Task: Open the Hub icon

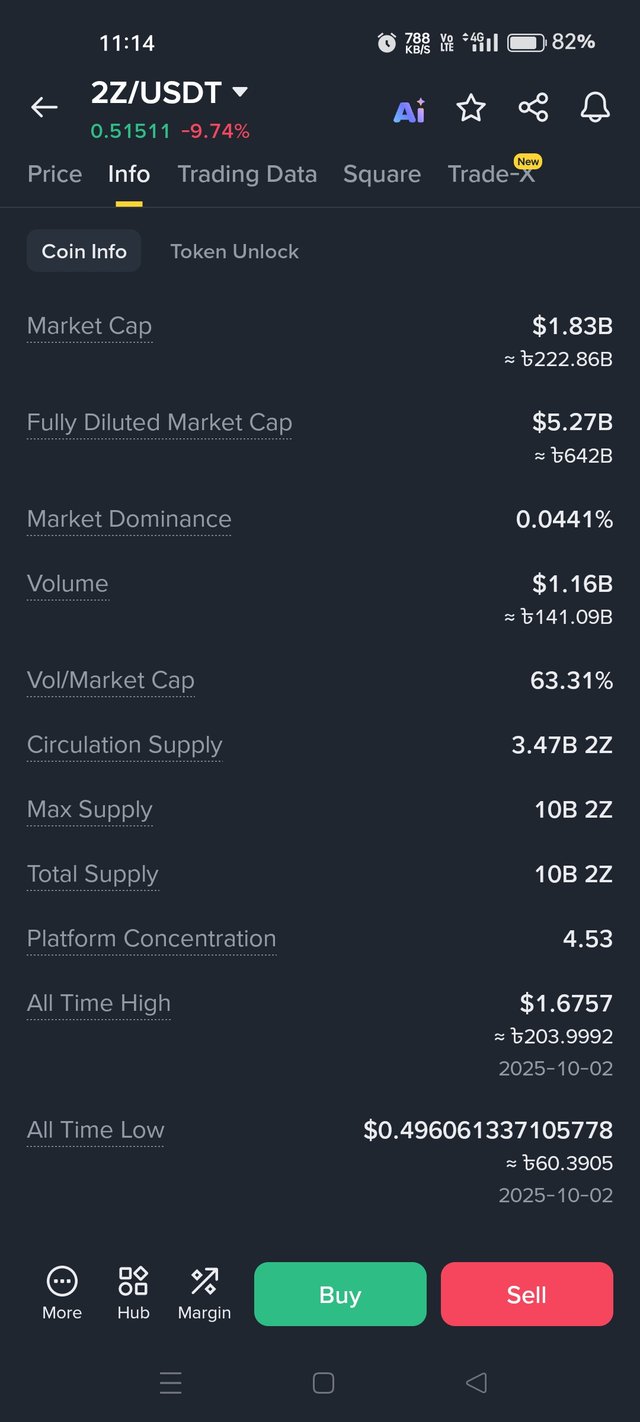Action: click(133, 1292)
